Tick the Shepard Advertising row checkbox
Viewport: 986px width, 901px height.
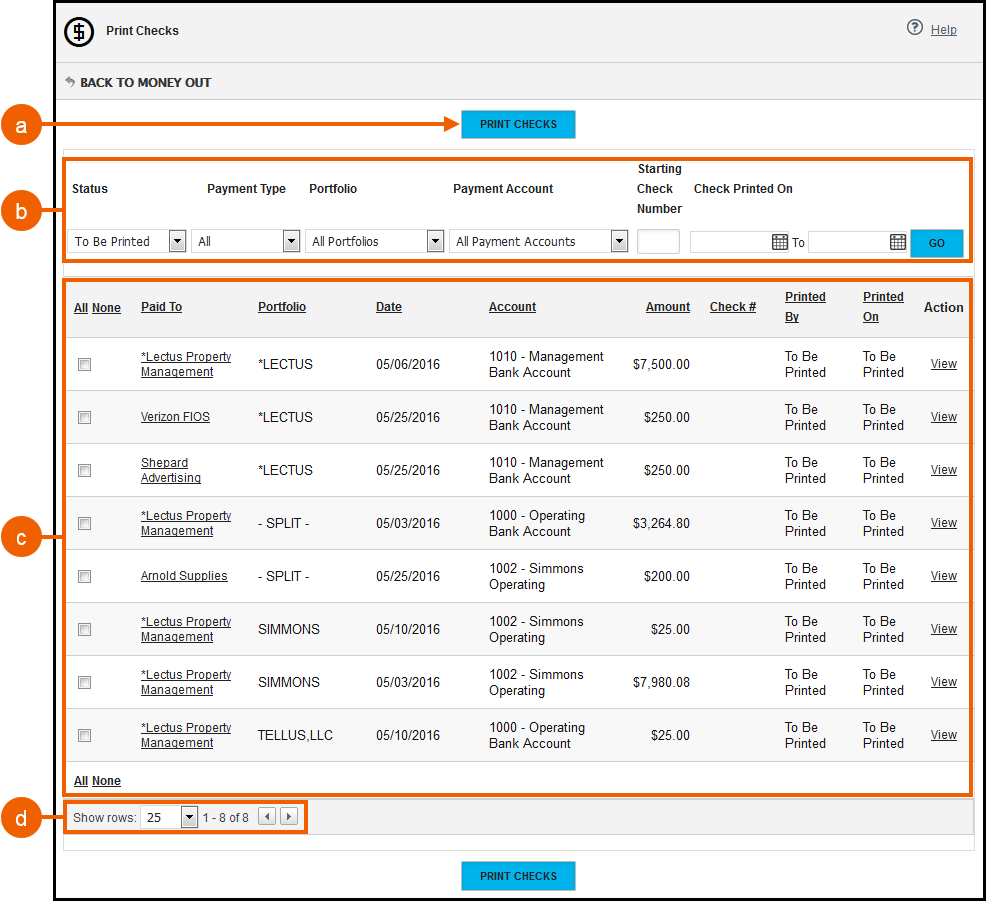[x=85, y=470]
